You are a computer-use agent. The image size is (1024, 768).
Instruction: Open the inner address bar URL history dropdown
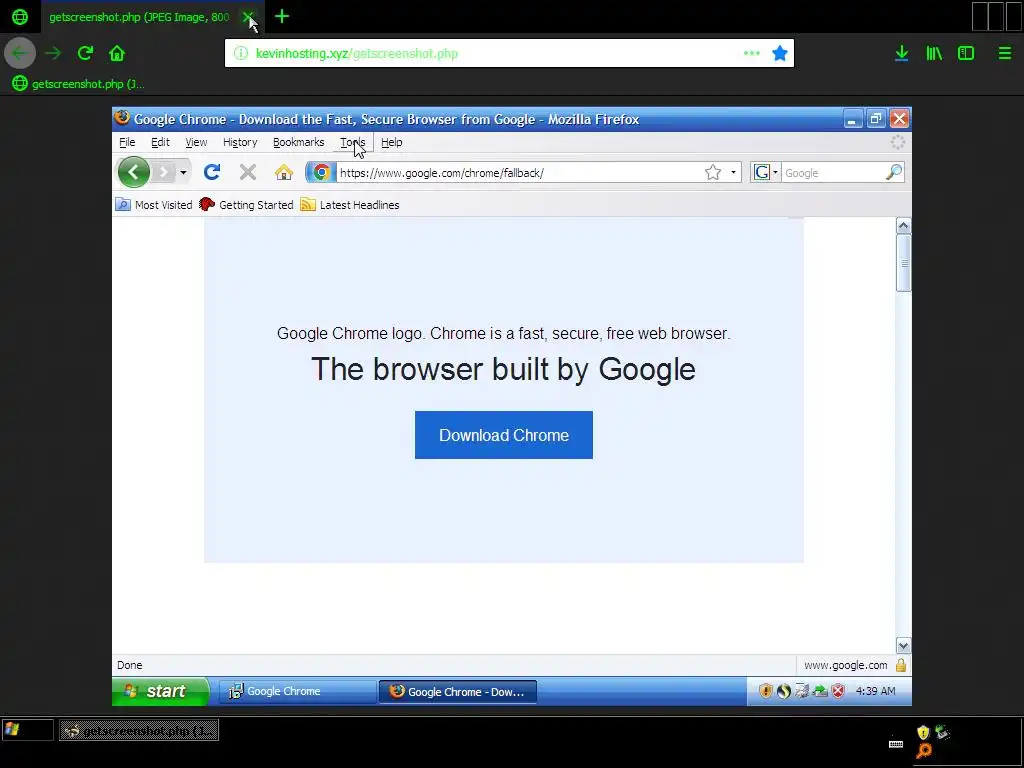click(733, 172)
